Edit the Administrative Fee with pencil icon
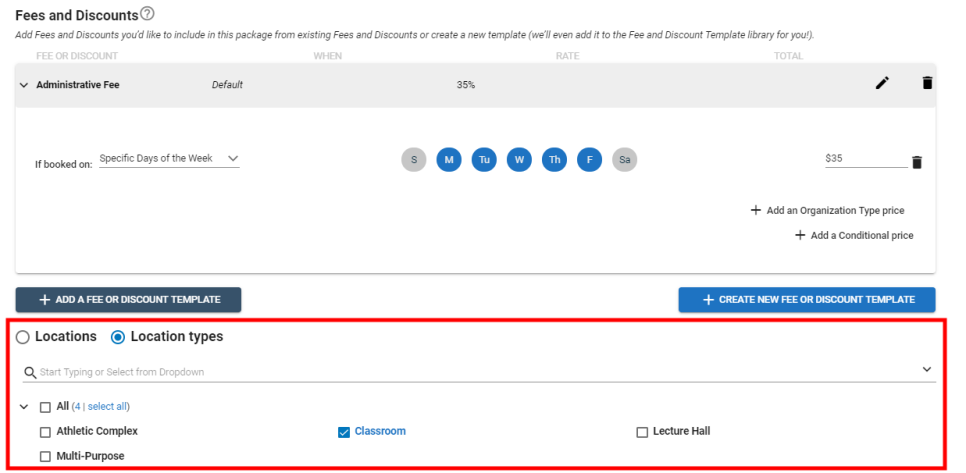Screen dimensions: 966x473 tap(882, 83)
